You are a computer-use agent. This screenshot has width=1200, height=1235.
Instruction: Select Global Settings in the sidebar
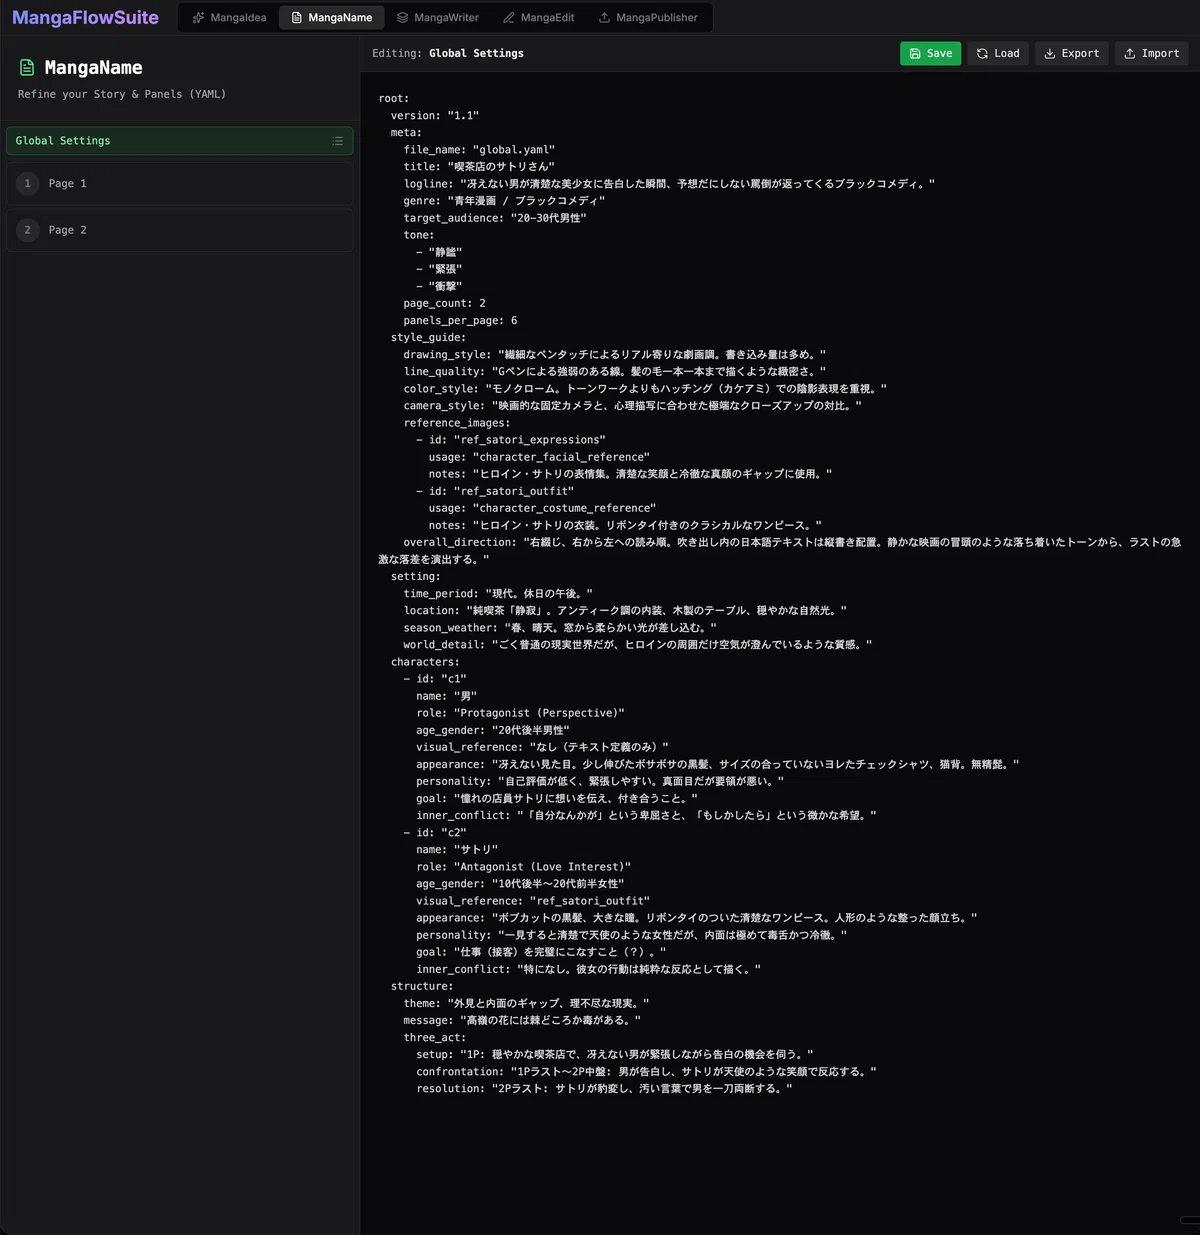coord(180,141)
